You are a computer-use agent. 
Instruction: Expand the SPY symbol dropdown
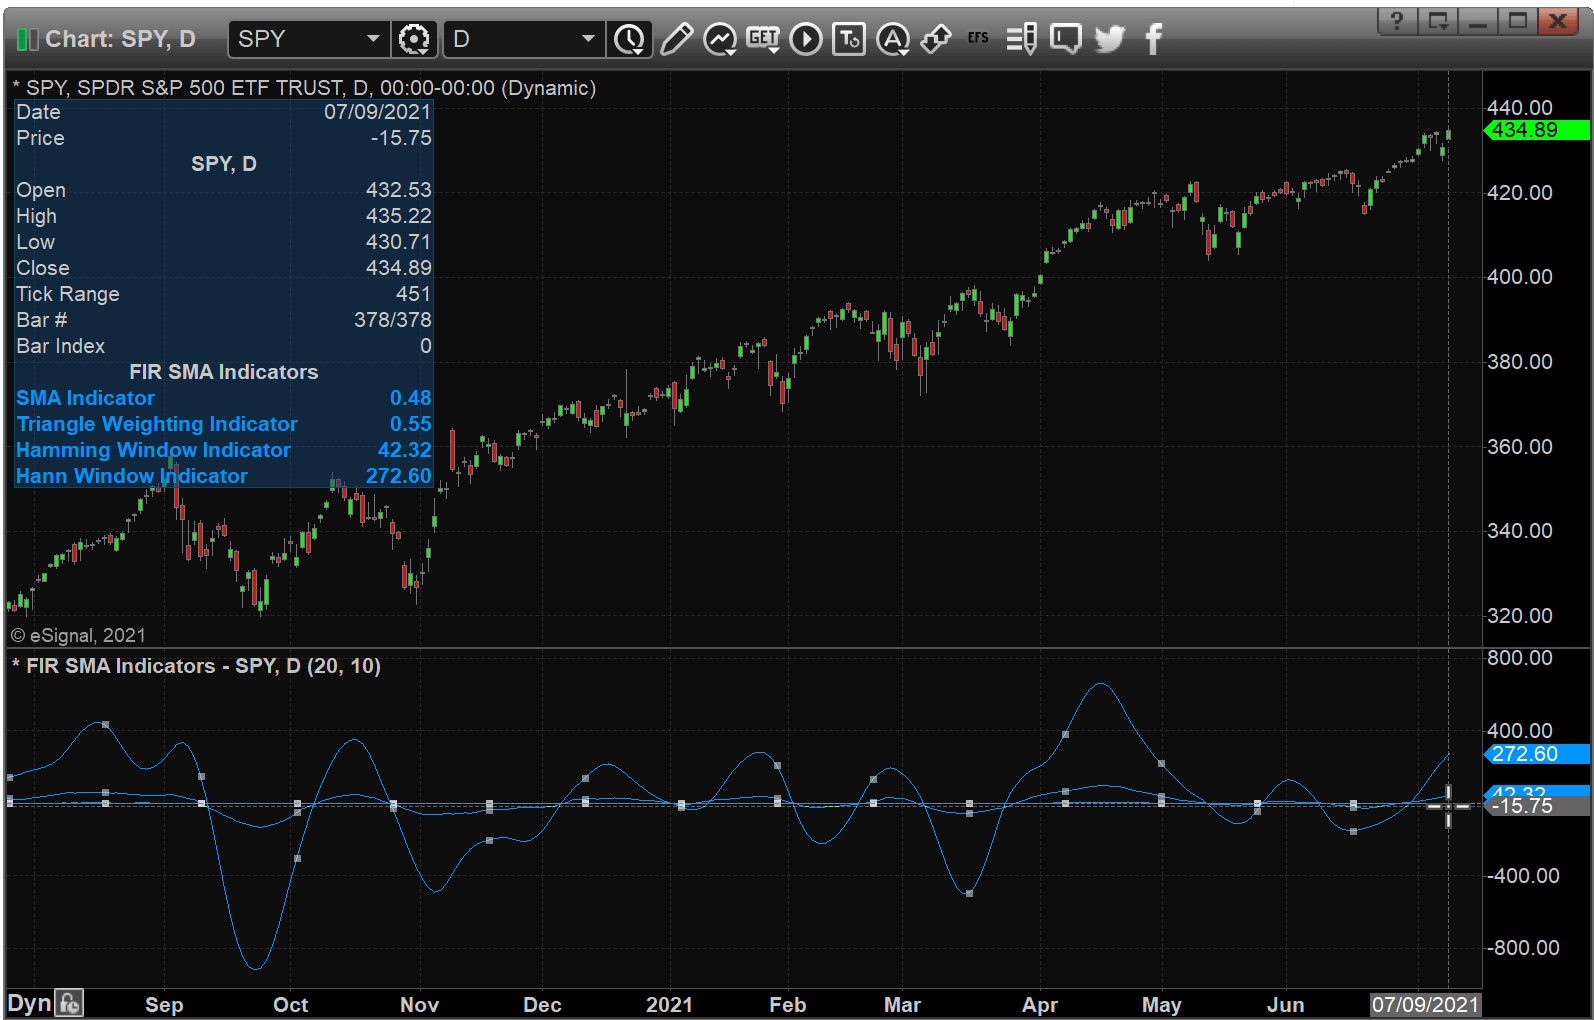(x=373, y=39)
